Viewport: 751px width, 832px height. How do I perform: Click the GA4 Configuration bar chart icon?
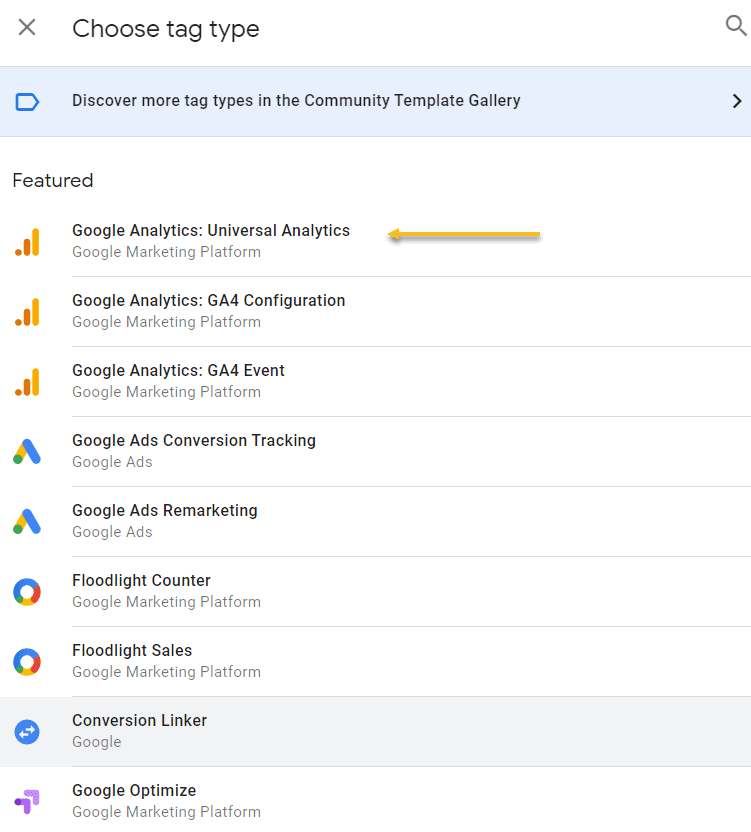27,312
